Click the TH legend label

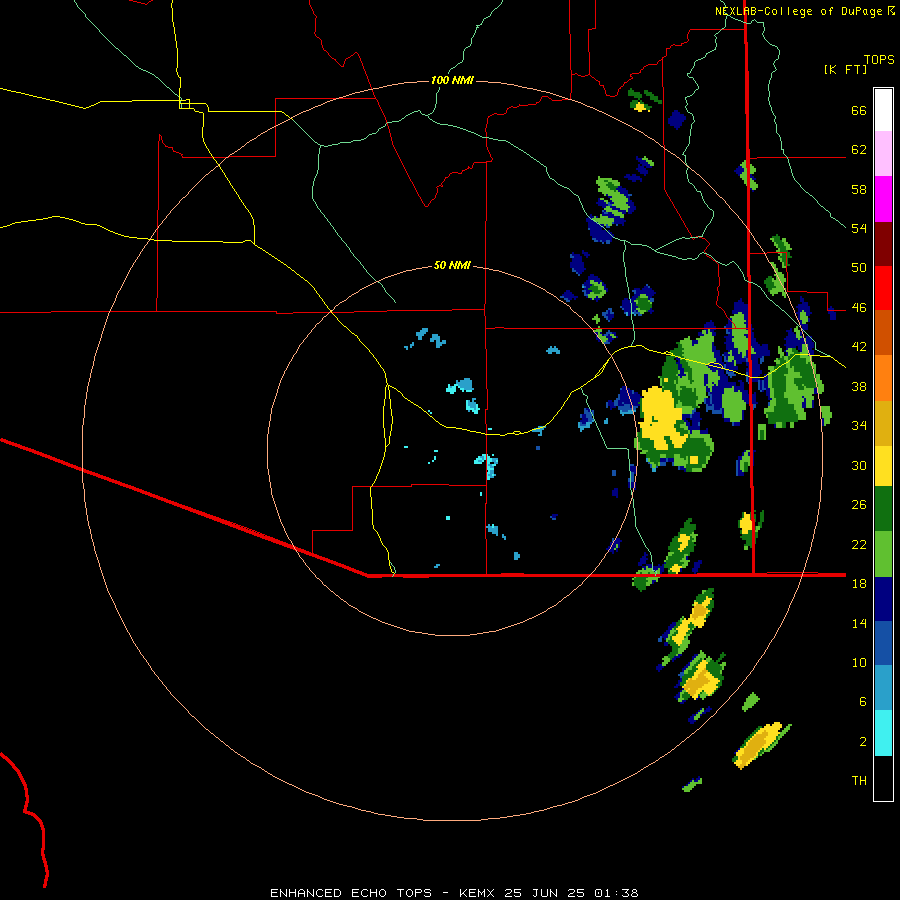pos(859,781)
